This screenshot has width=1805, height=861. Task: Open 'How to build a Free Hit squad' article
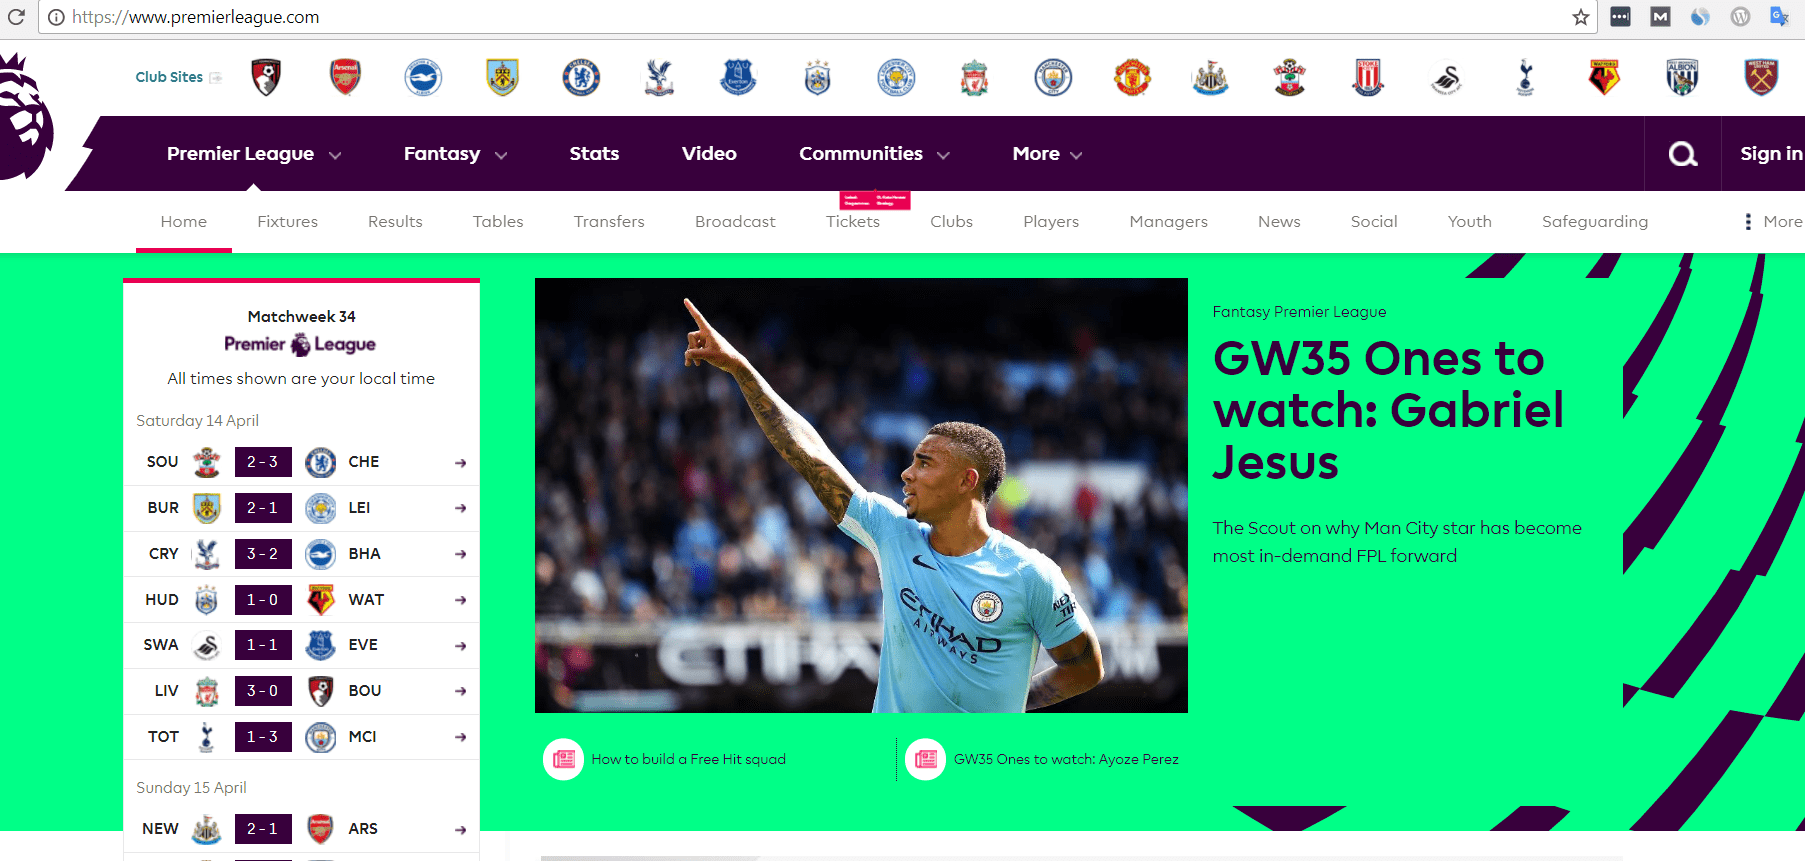688,759
